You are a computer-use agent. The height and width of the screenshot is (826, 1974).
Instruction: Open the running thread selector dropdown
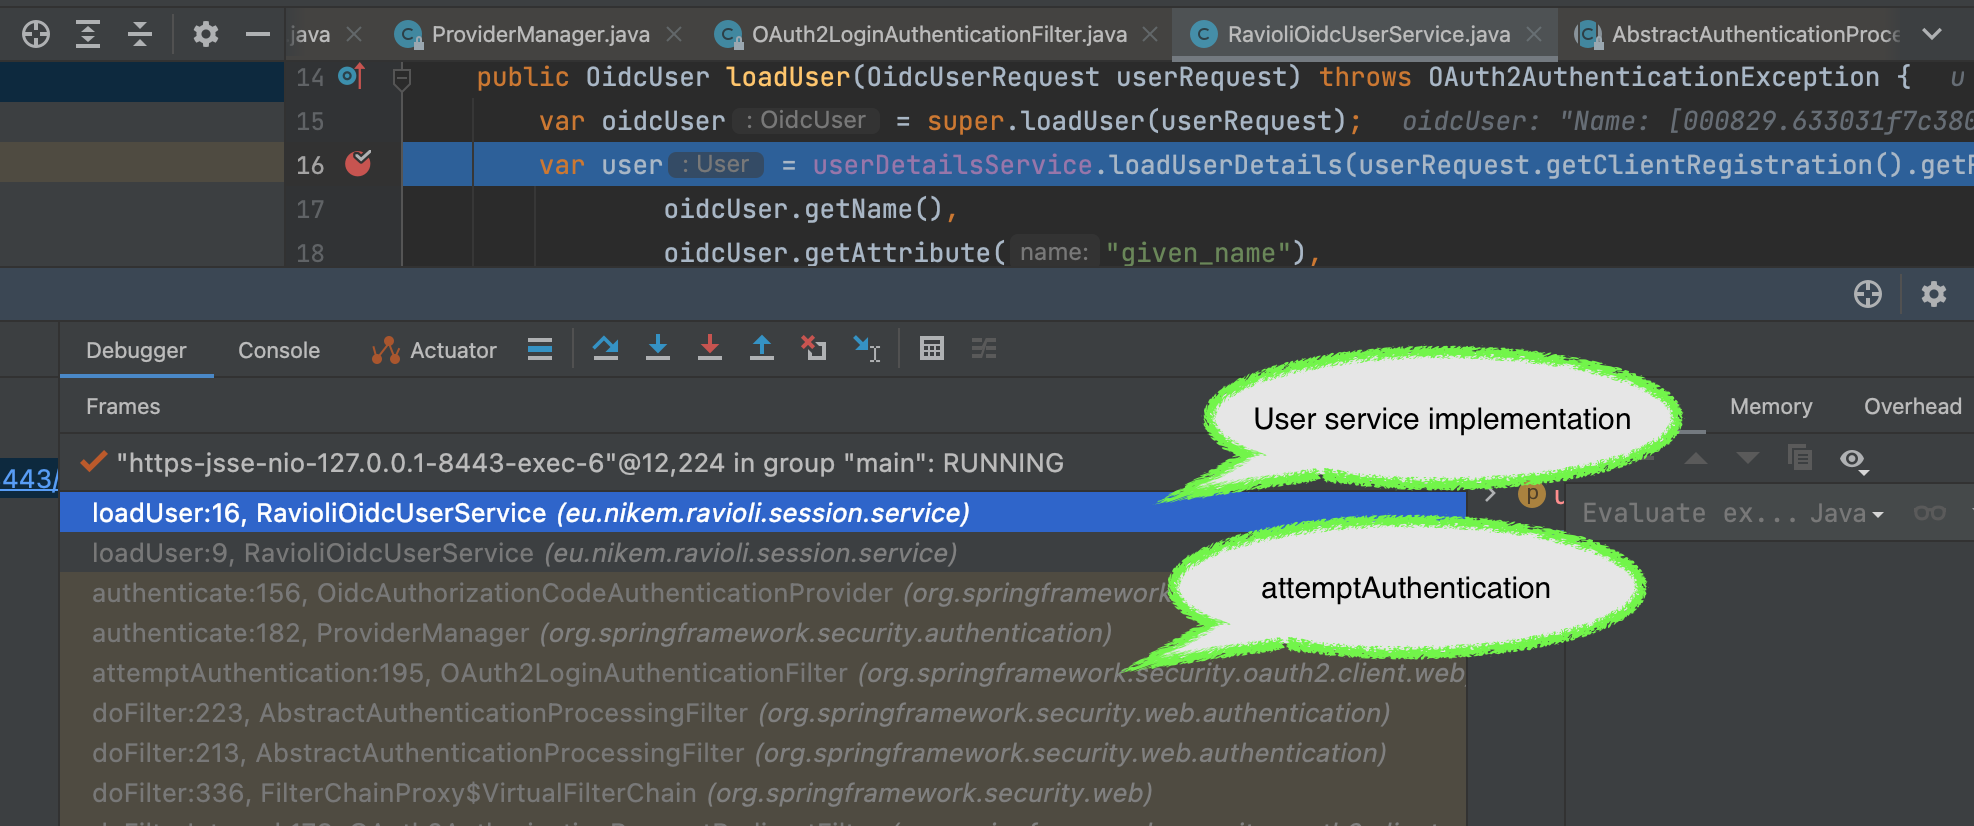[590, 463]
